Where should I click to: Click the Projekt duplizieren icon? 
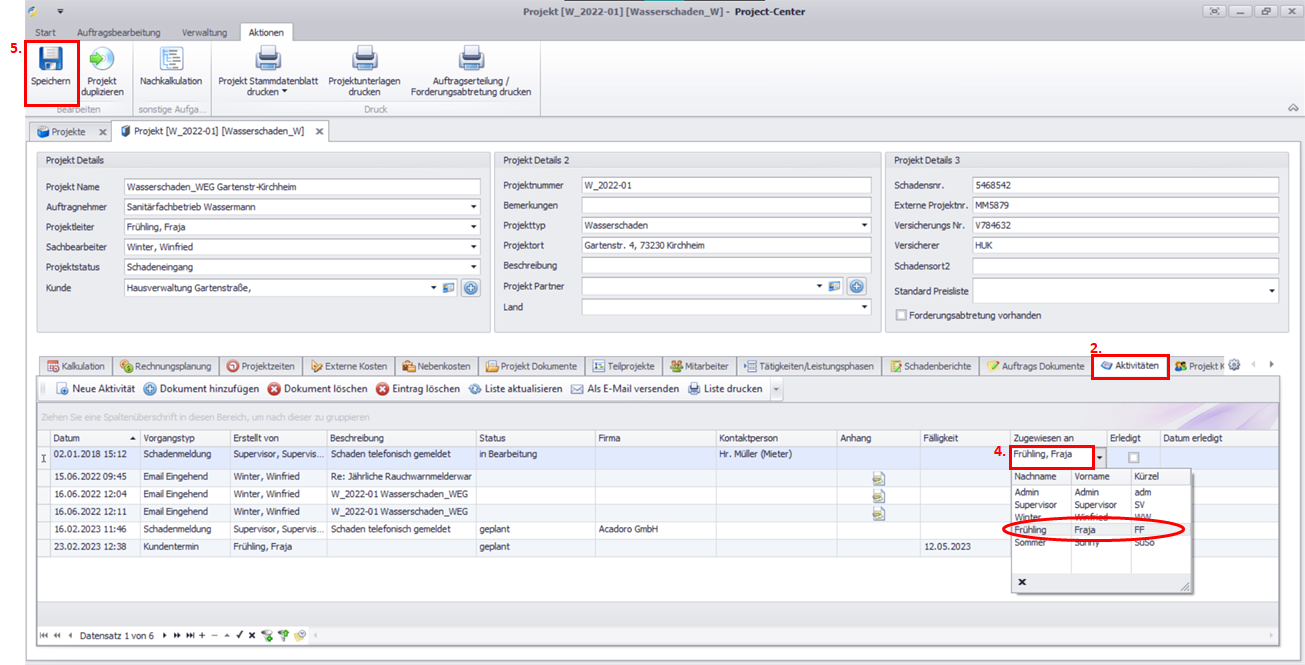point(101,59)
